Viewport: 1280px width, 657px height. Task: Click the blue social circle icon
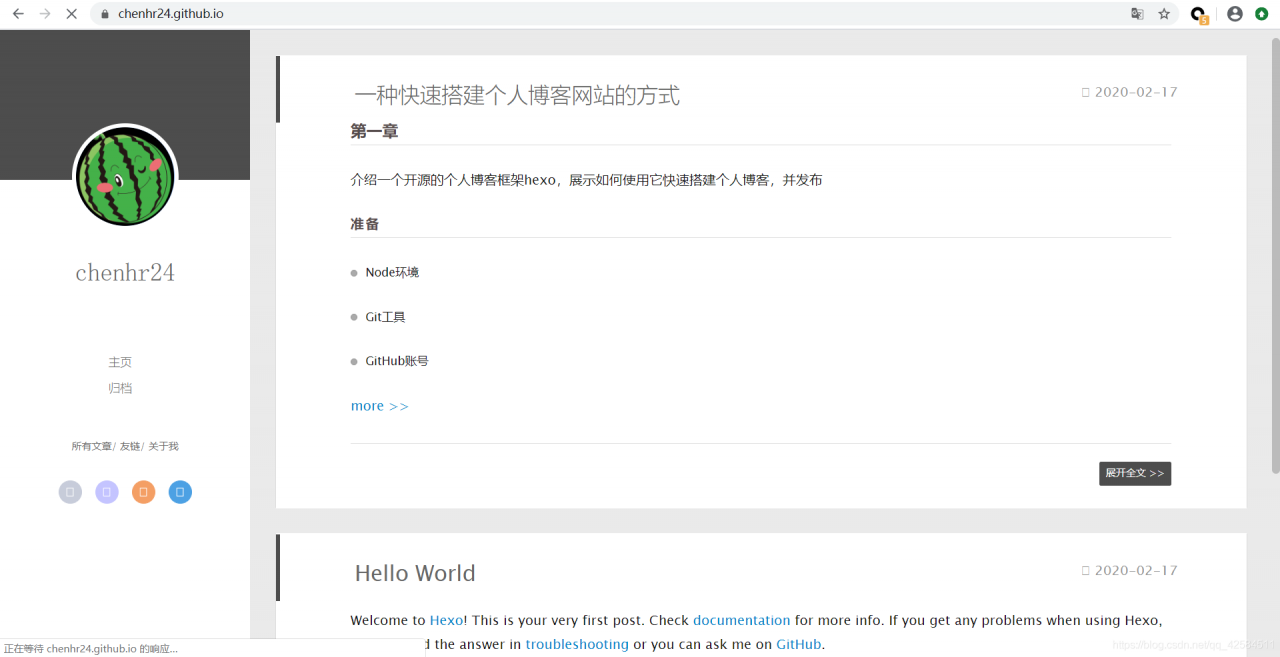click(180, 492)
